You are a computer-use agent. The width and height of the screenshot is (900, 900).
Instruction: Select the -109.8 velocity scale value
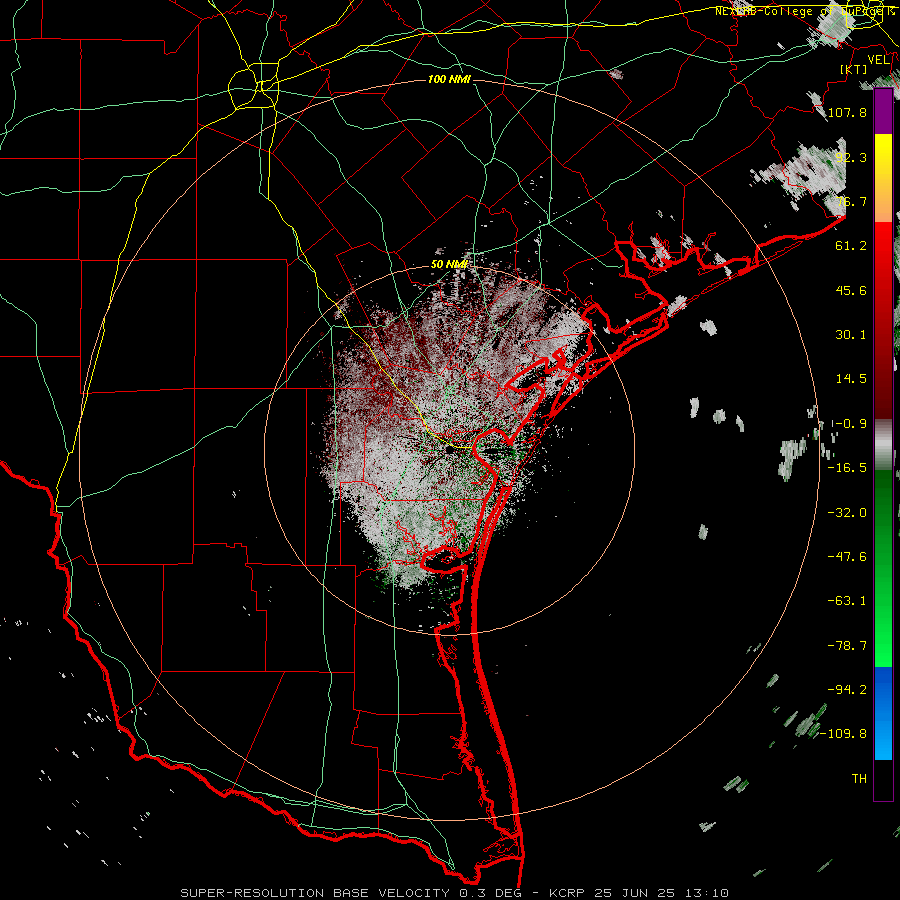point(844,734)
